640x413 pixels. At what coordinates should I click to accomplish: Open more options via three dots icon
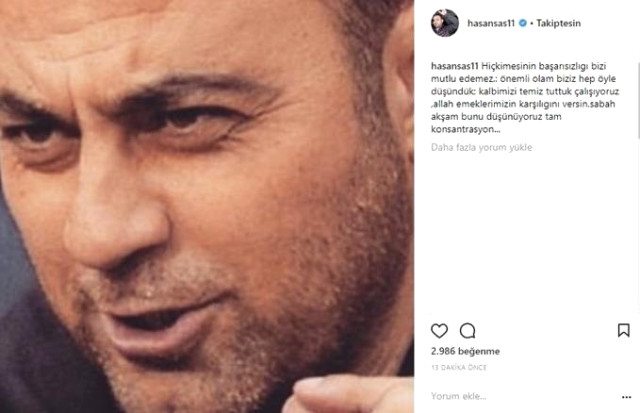(x=627, y=397)
